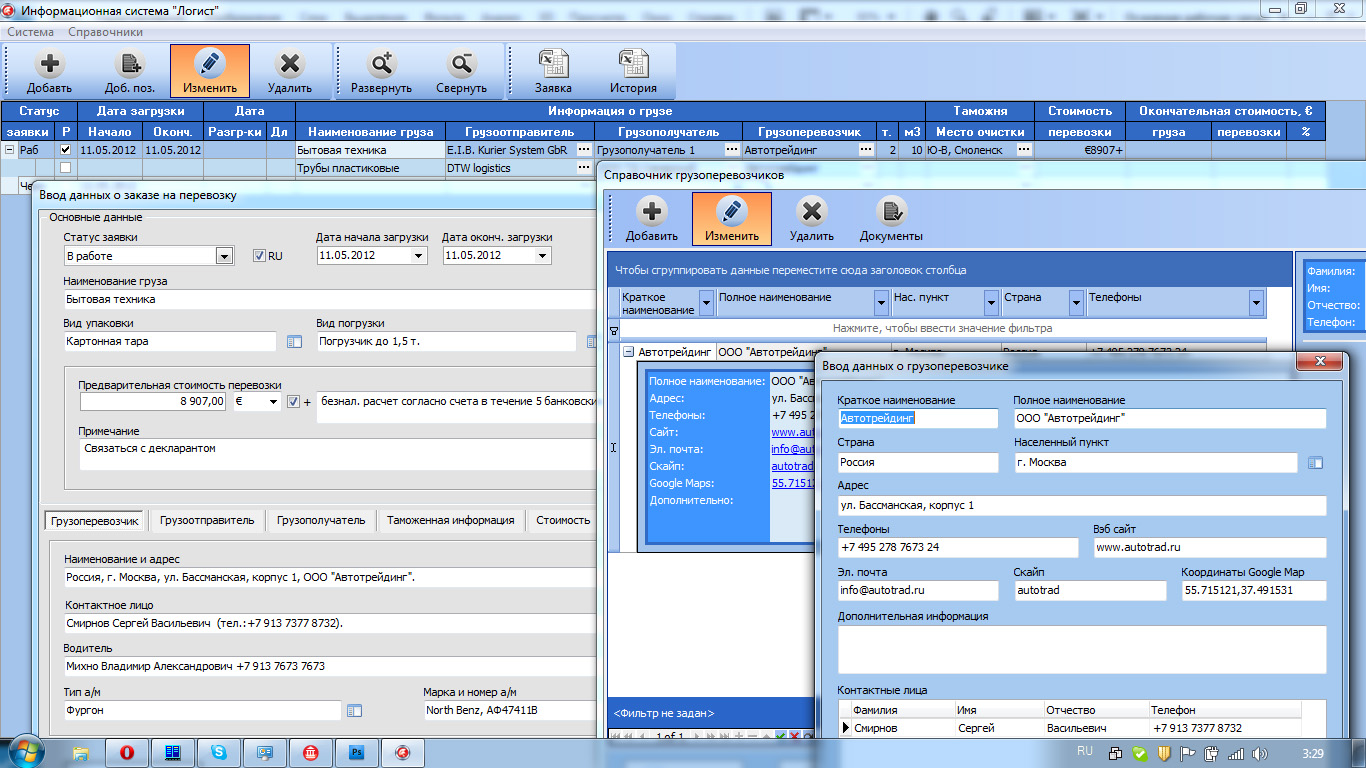Image resolution: width=1366 pixels, height=768 pixels.
Task: Open Skype from the Windows taskbar
Action: coord(218,752)
